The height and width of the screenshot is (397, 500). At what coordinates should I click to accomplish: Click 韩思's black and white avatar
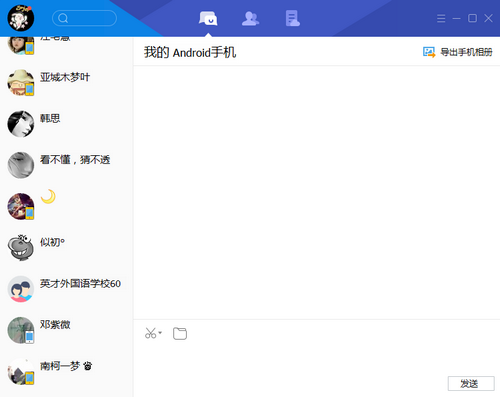point(21,124)
